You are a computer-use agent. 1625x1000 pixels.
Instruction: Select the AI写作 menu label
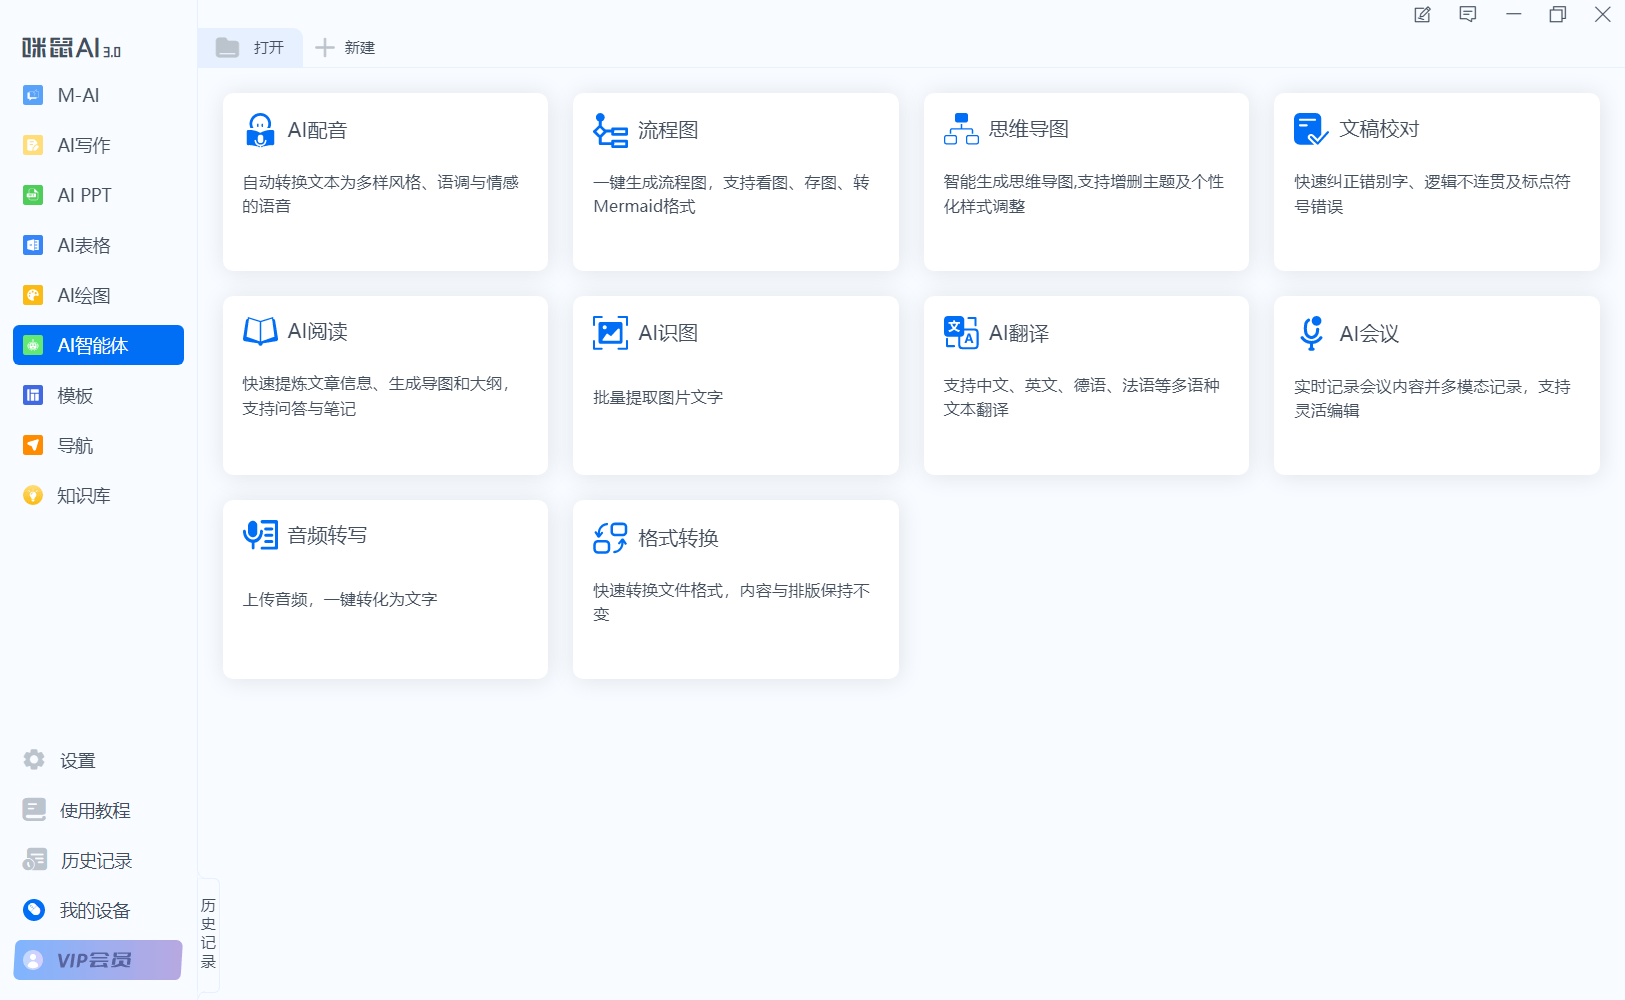84,145
